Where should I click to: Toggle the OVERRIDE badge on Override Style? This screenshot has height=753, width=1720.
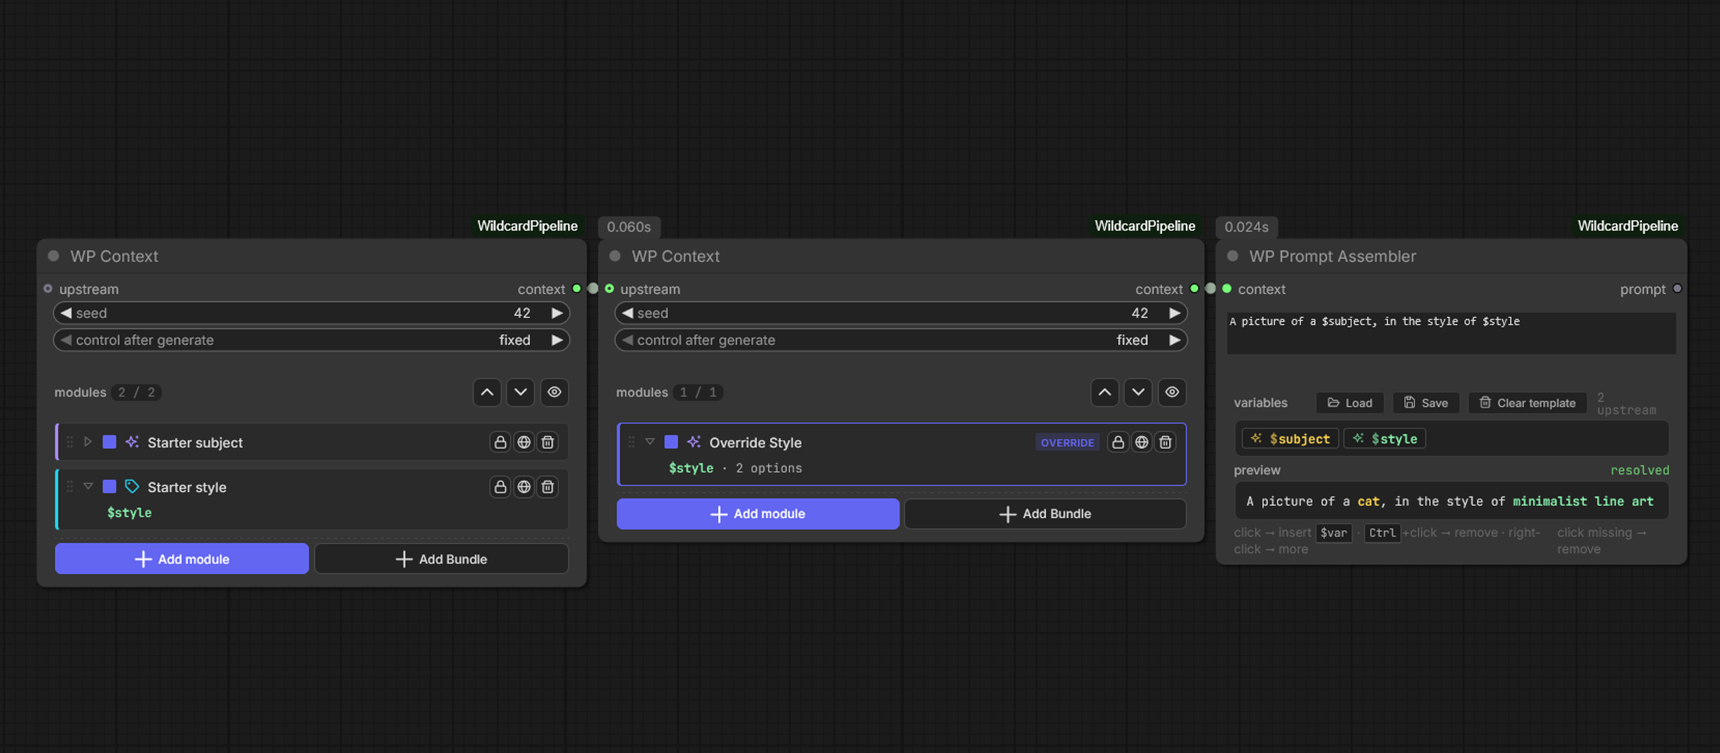[x=1068, y=442]
